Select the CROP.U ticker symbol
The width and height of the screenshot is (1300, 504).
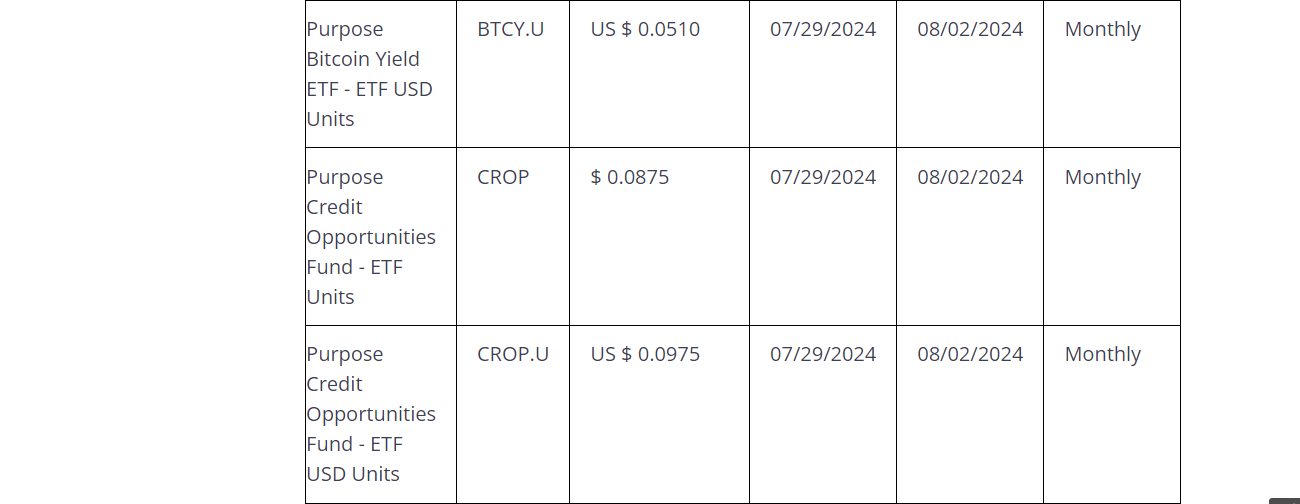point(513,354)
